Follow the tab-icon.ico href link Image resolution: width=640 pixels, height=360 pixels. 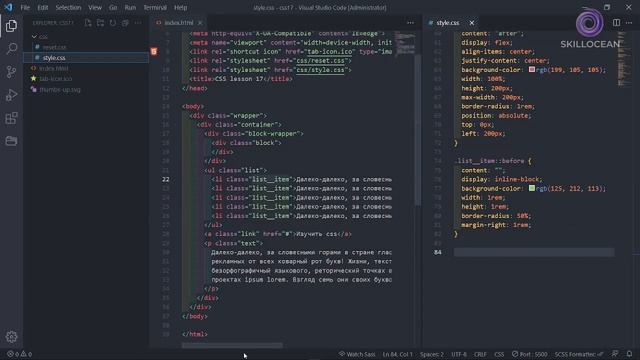pyautogui.click(x=330, y=51)
